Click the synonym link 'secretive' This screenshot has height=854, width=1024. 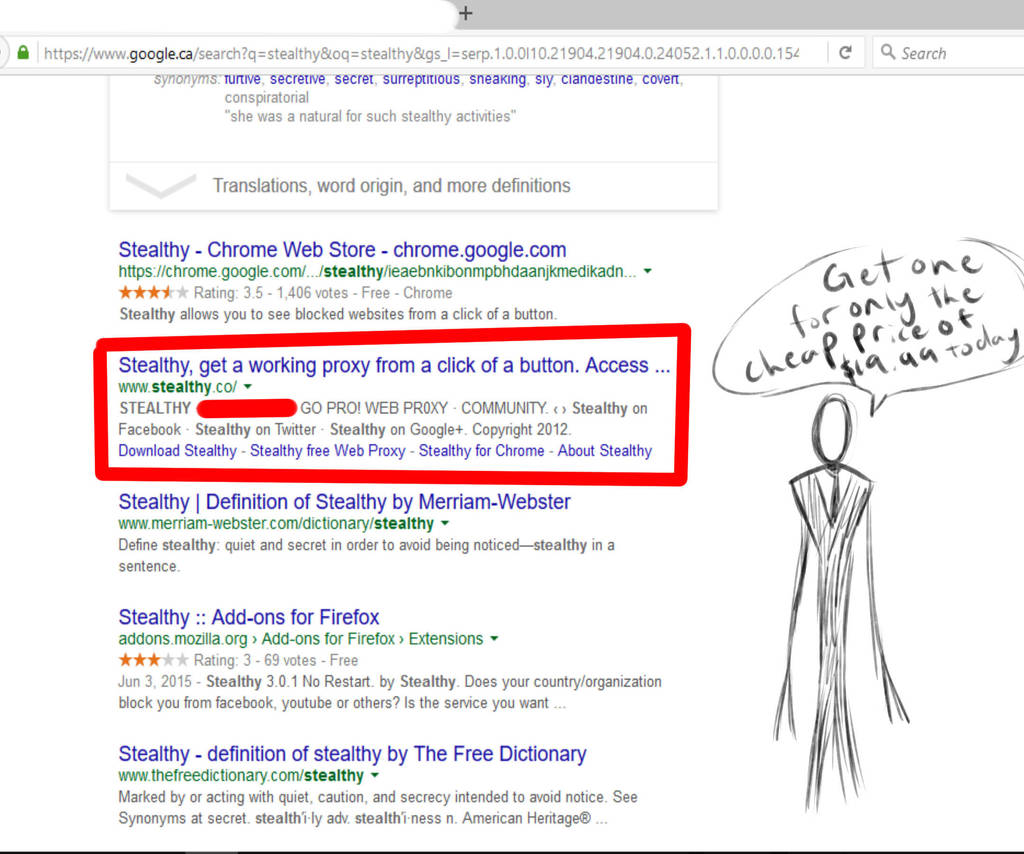point(297,80)
